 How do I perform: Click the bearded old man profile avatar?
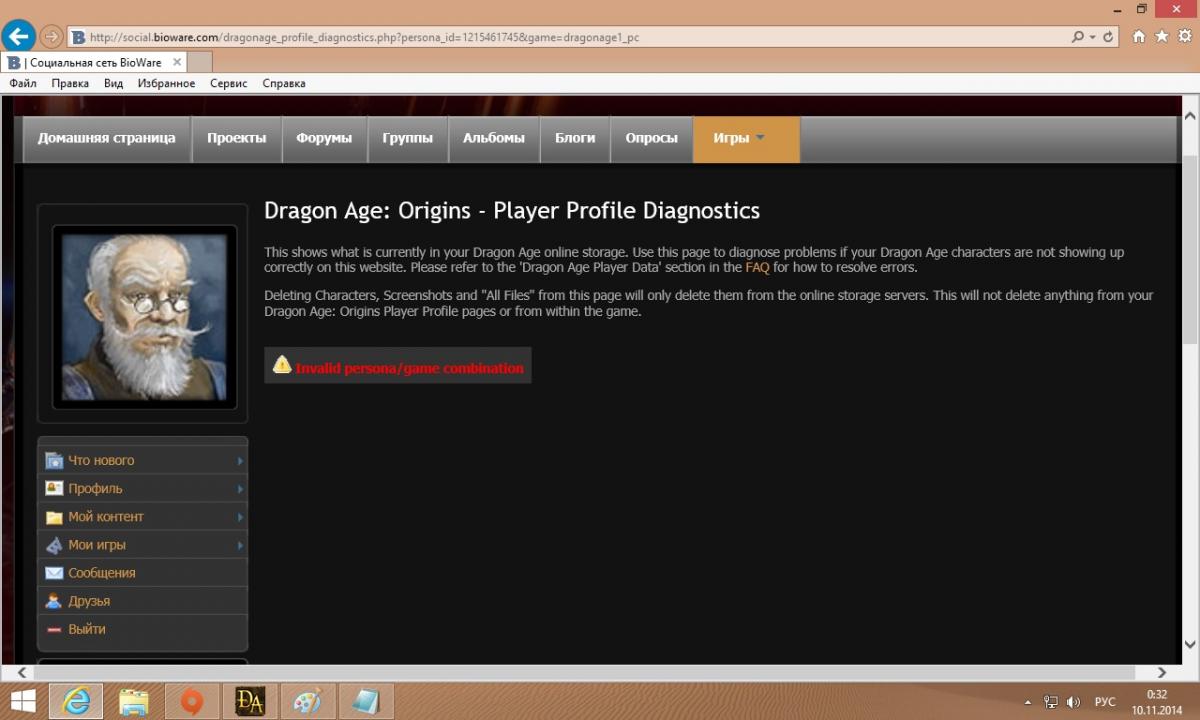coord(144,316)
